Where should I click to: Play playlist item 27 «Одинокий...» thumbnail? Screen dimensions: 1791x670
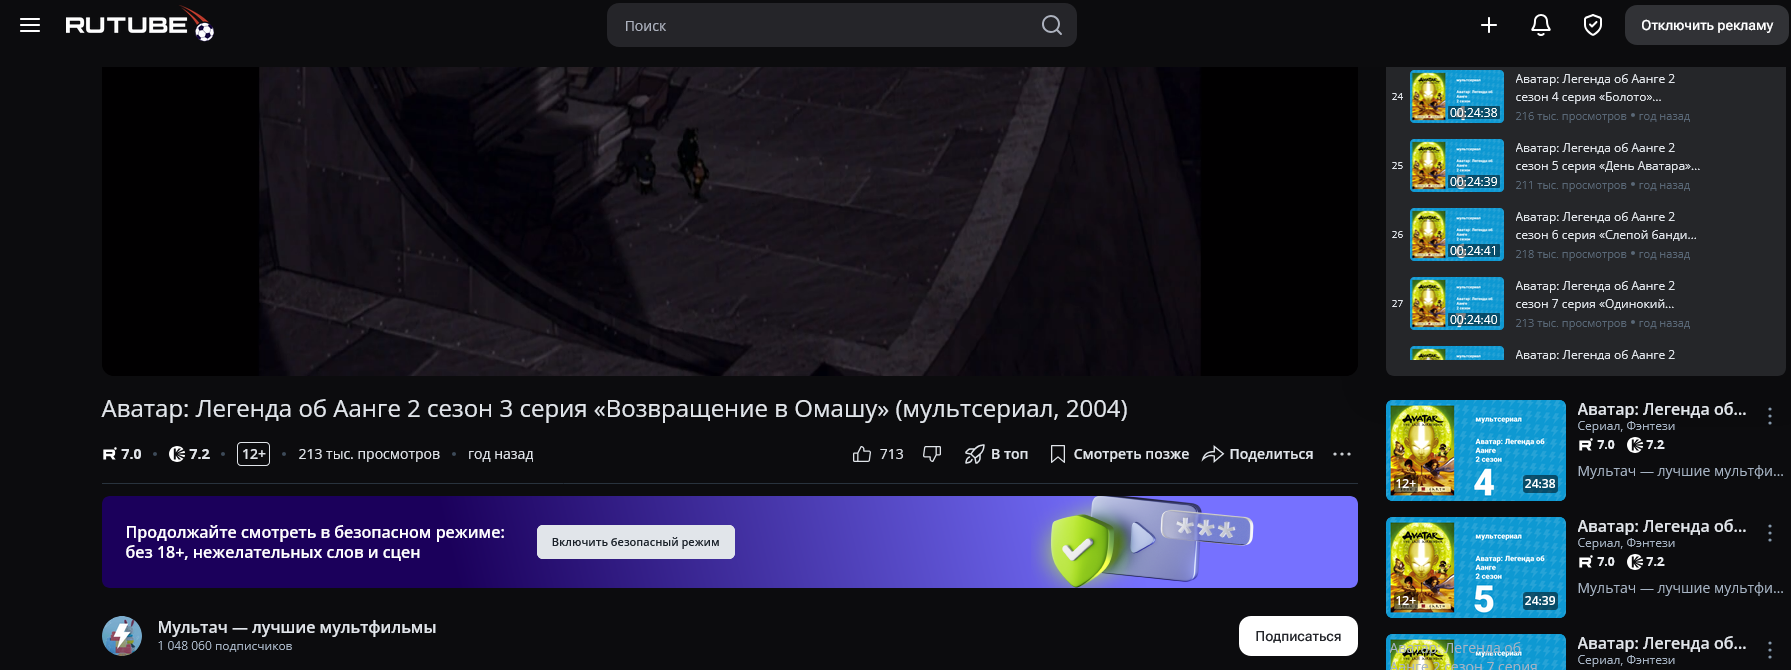coord(1457,304)
